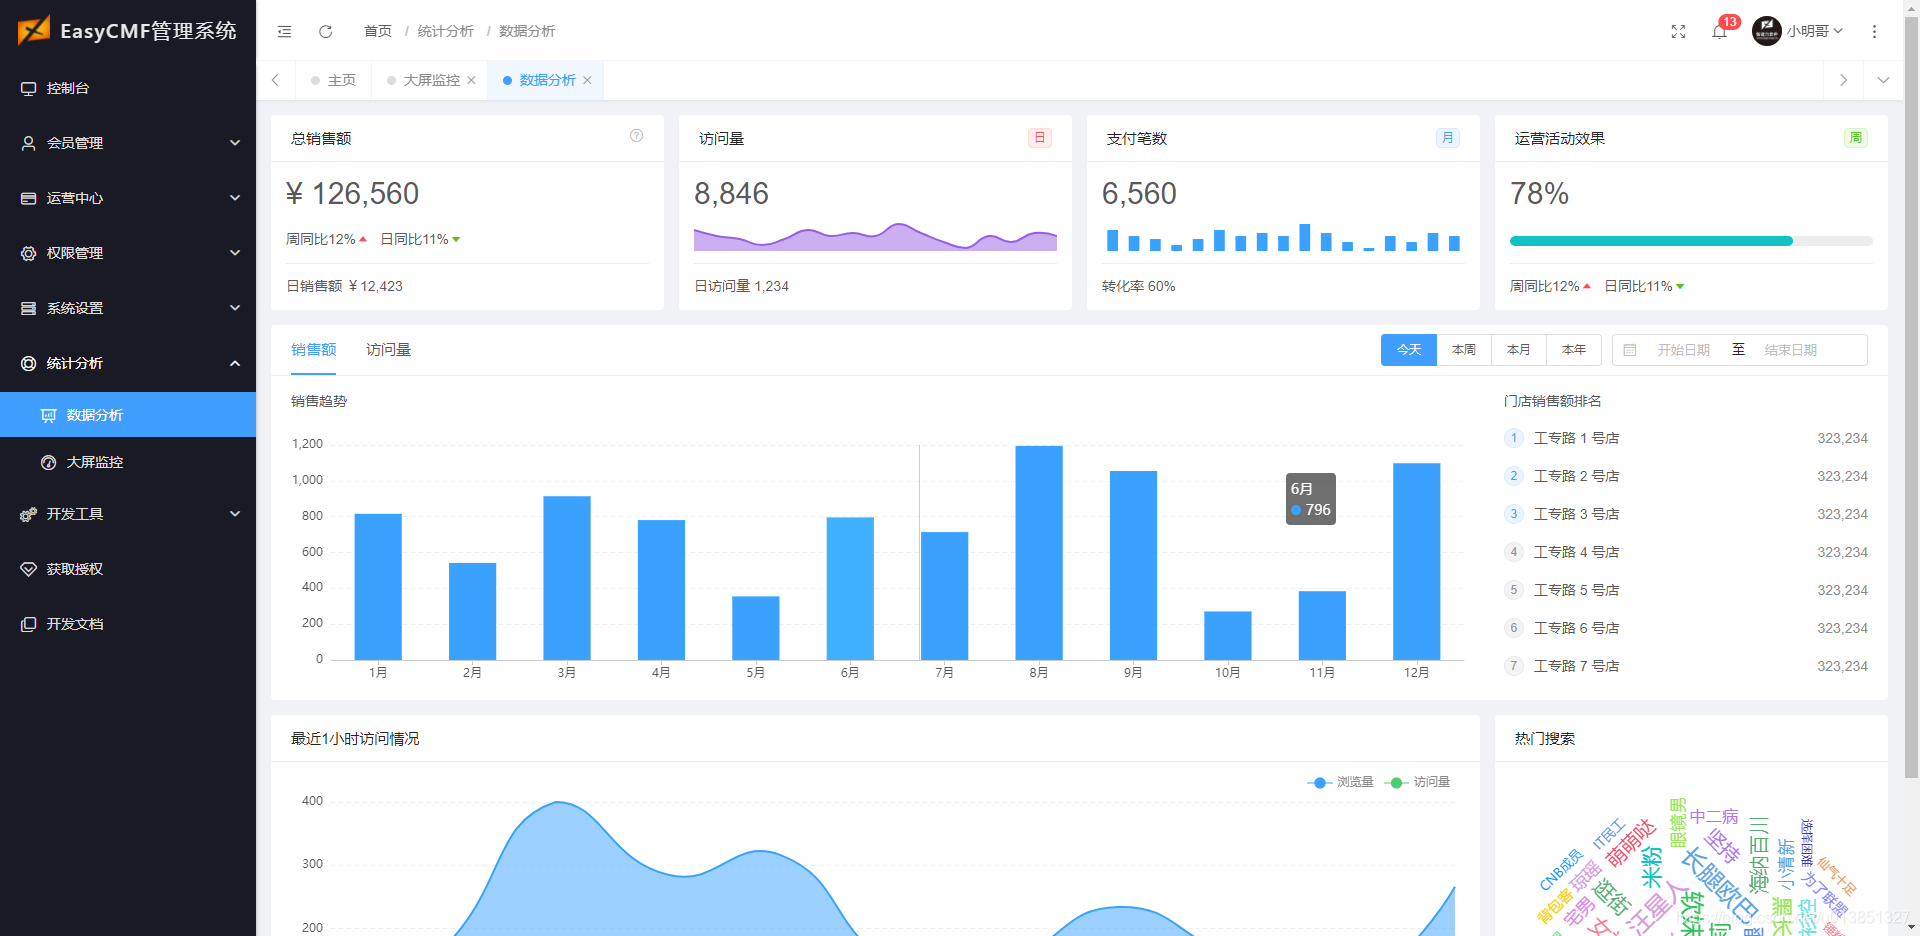Click the 数据分析 presentation icon
Image resolution: width=1920 pixels, height=936 pixels.
(48, 415)
